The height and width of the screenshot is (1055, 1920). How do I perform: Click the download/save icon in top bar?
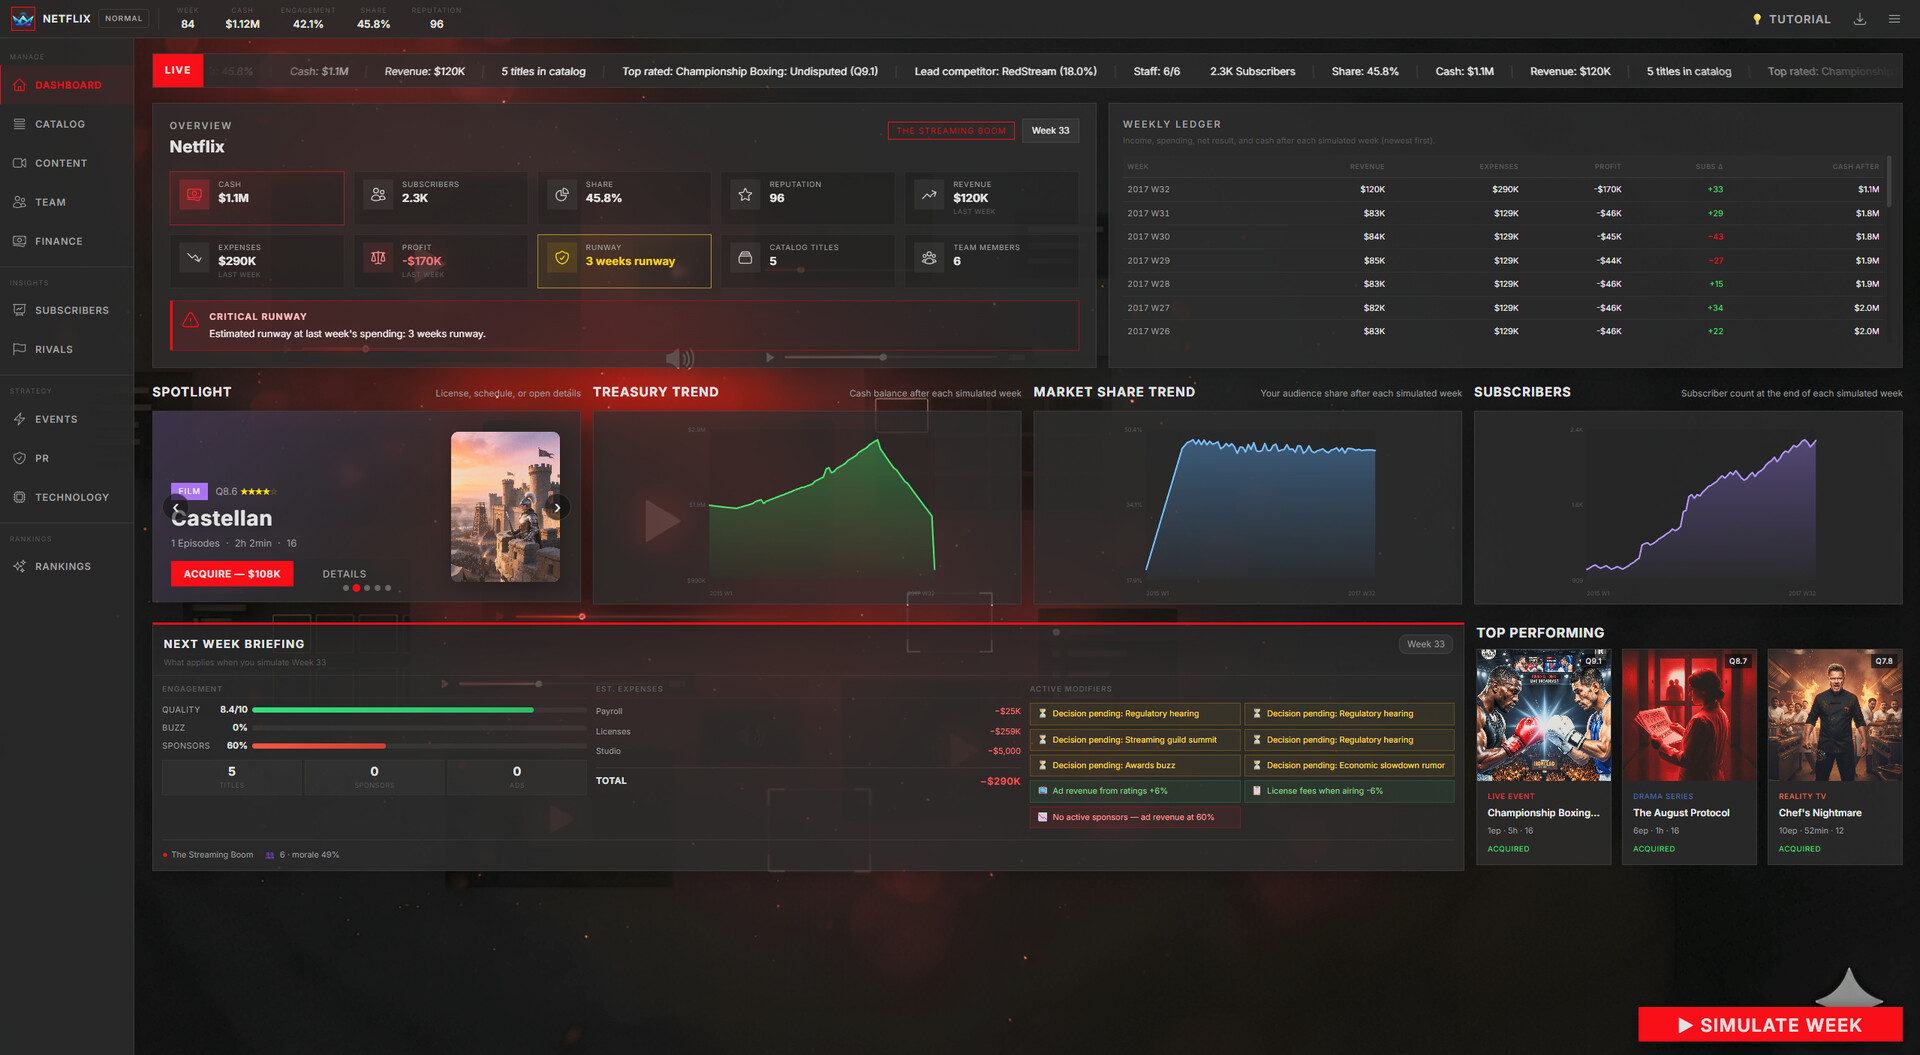1859,19
